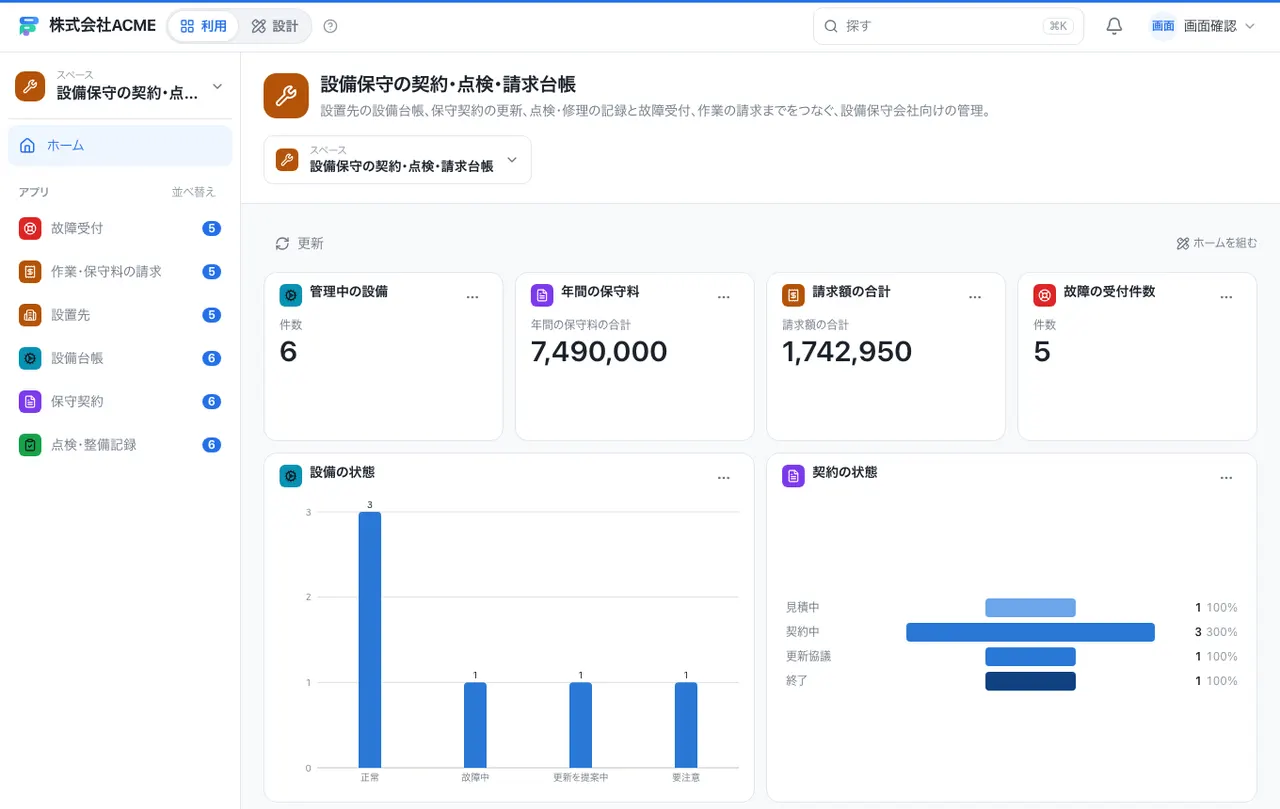1280x809 pixels.
Task: Click the 正常 bar in 設備の状態 chart
Action: tap(369, 640)
